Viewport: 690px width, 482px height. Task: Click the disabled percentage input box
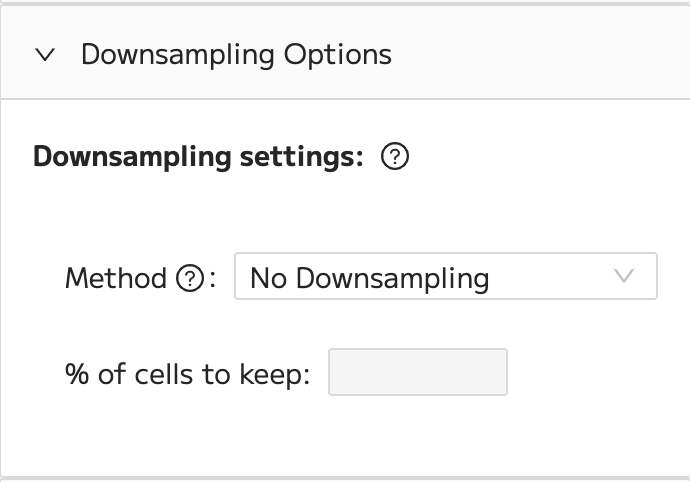click(x=418, y=372)
